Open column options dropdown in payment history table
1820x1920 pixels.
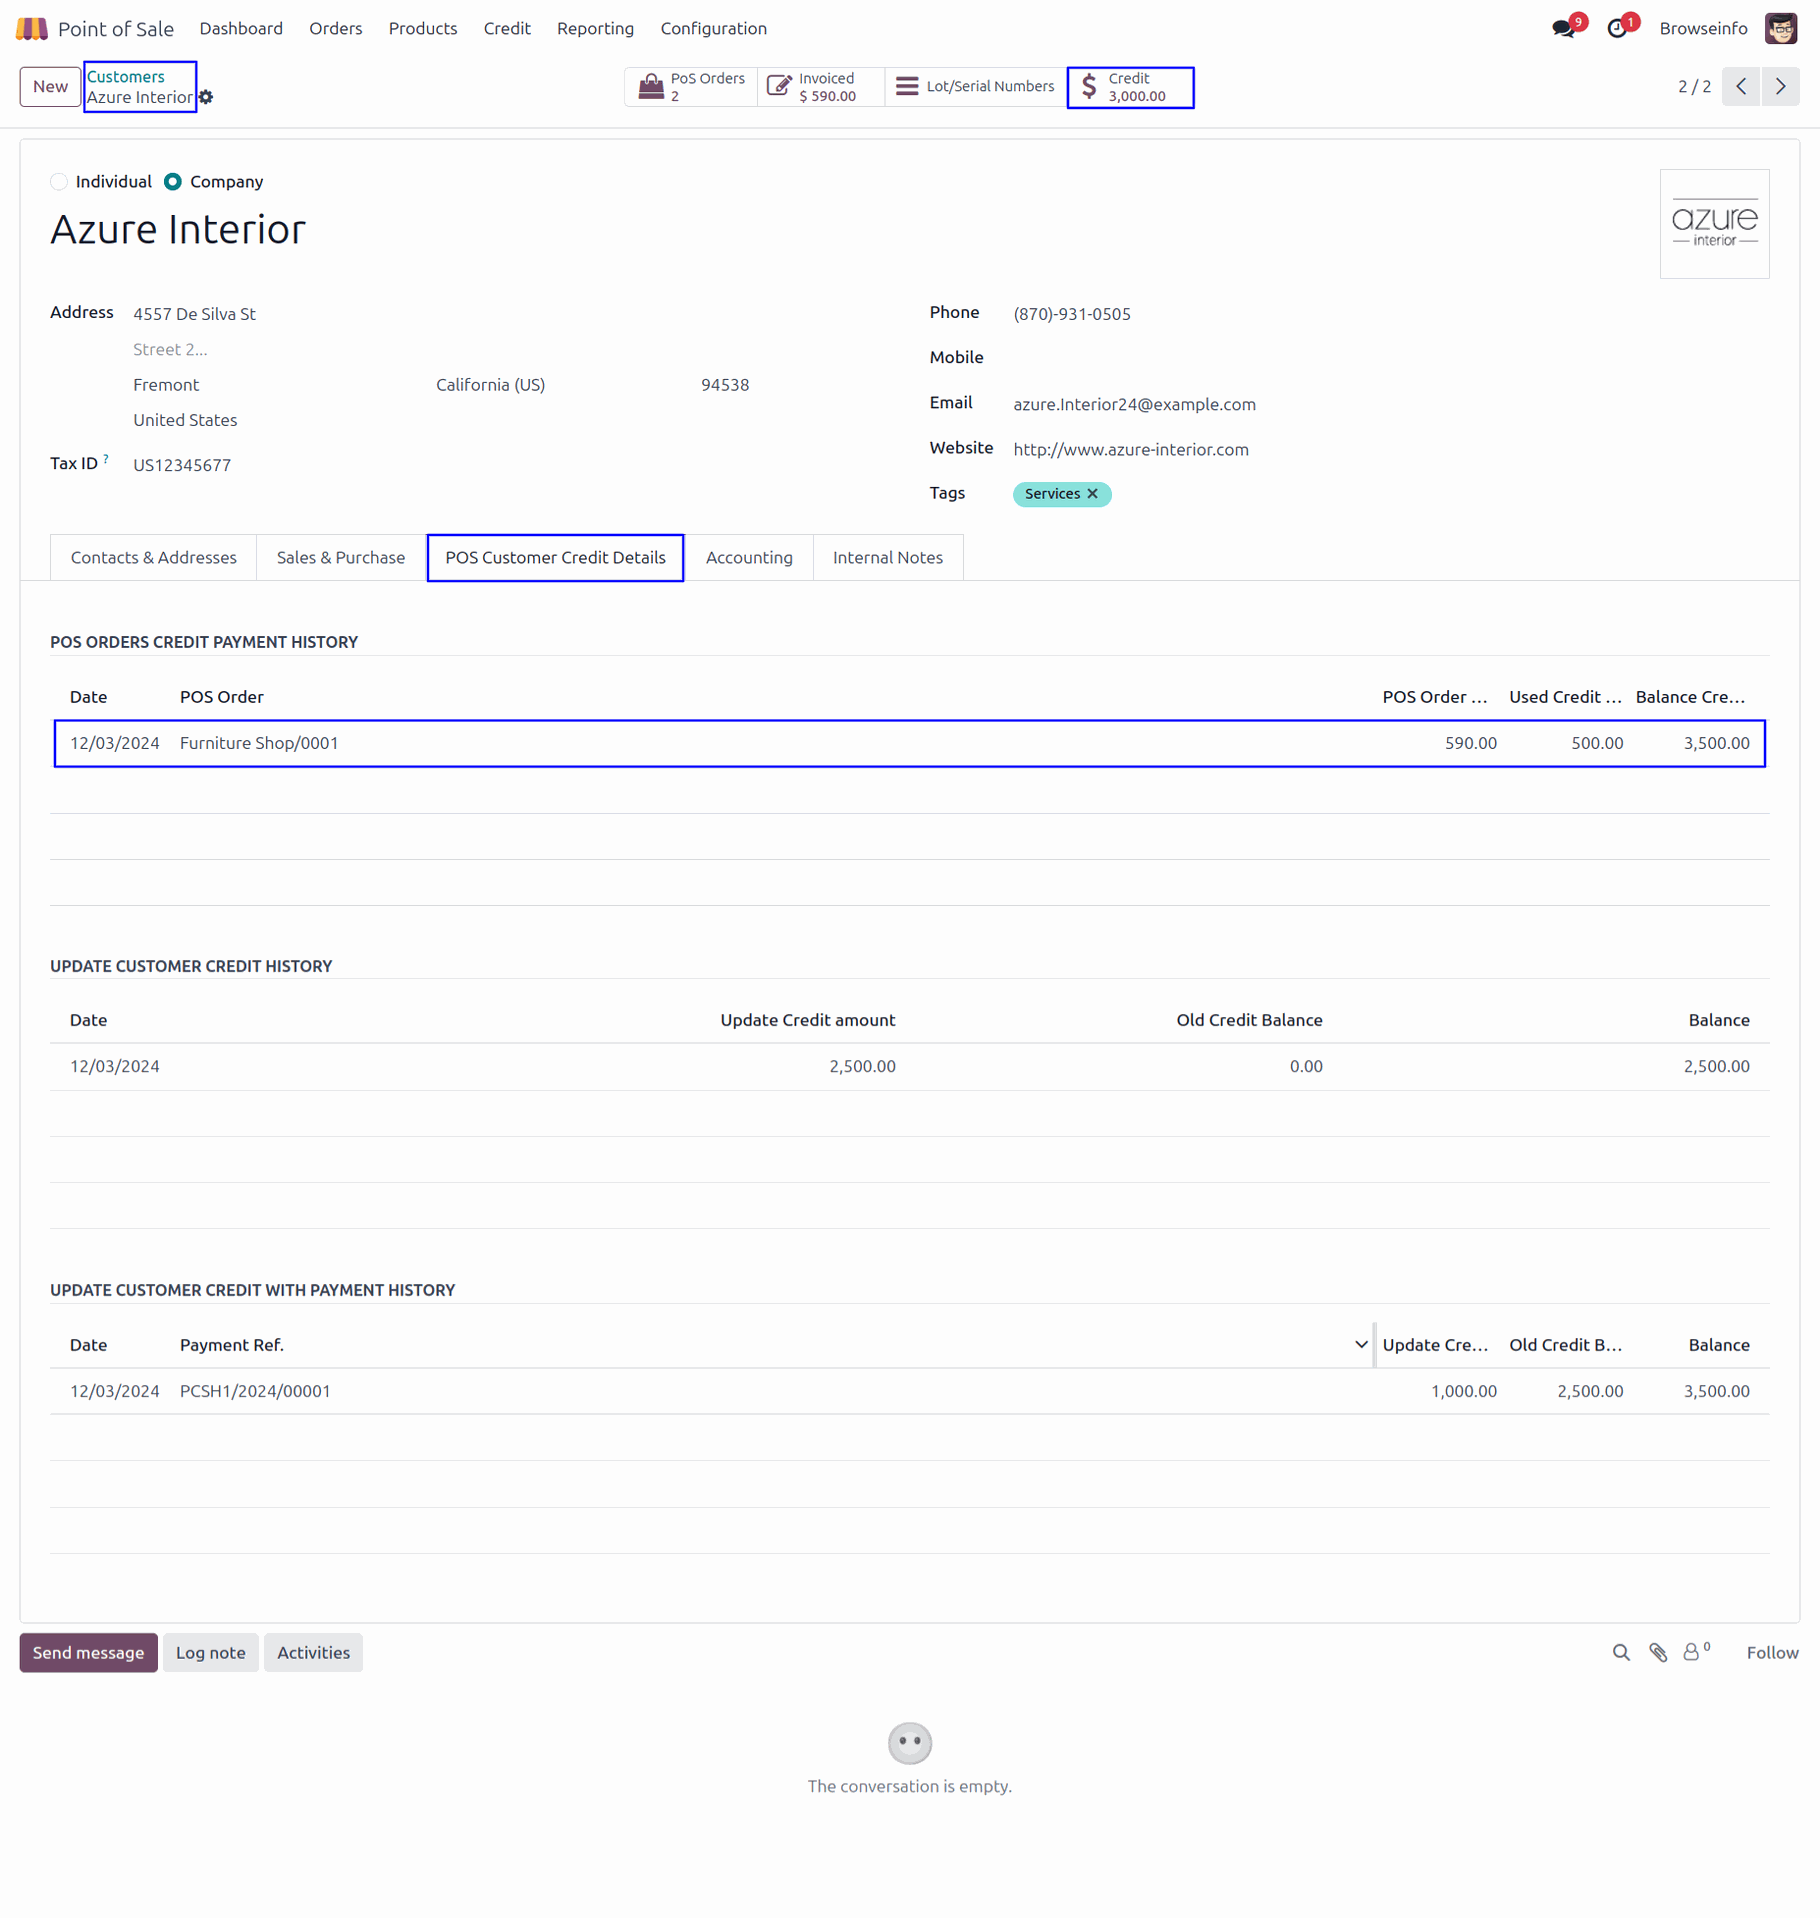click(1361, 1345)
